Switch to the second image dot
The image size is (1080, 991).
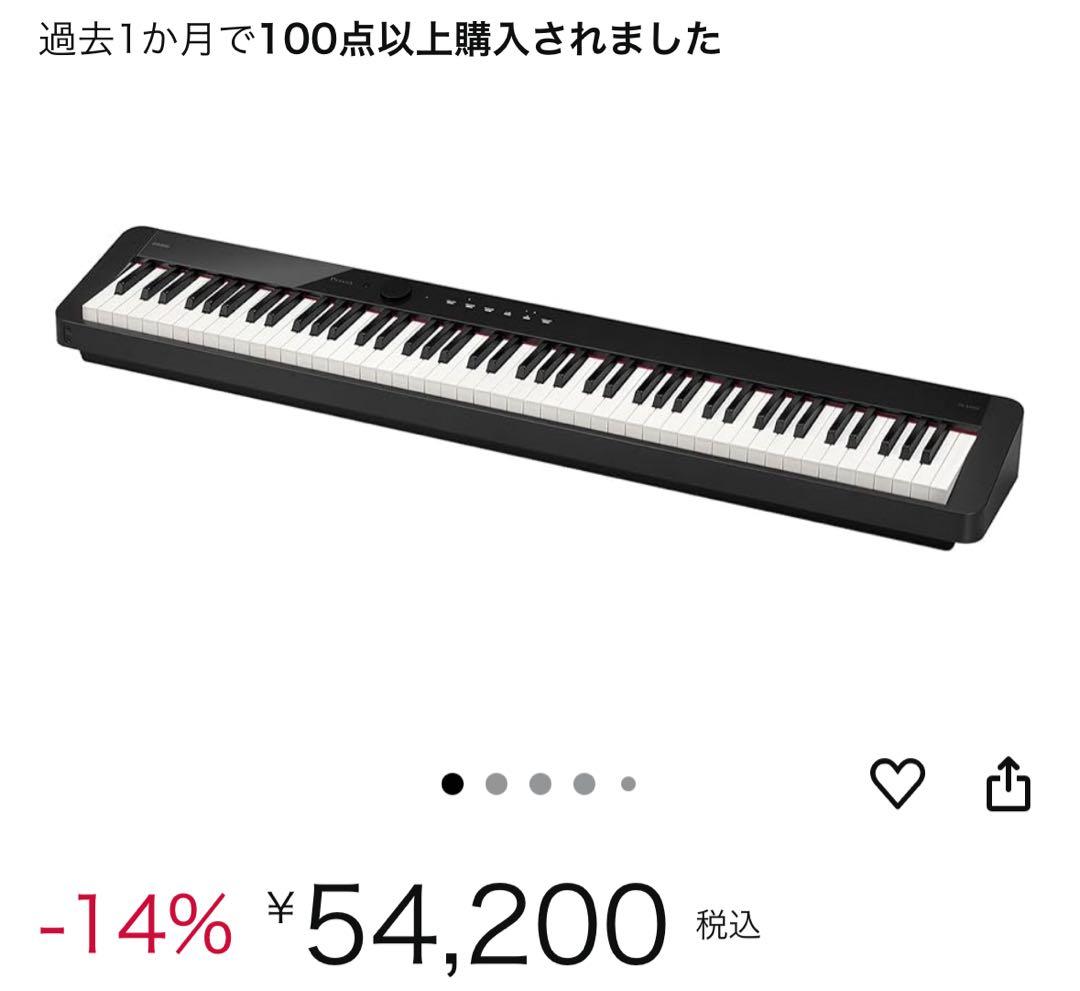497,784
